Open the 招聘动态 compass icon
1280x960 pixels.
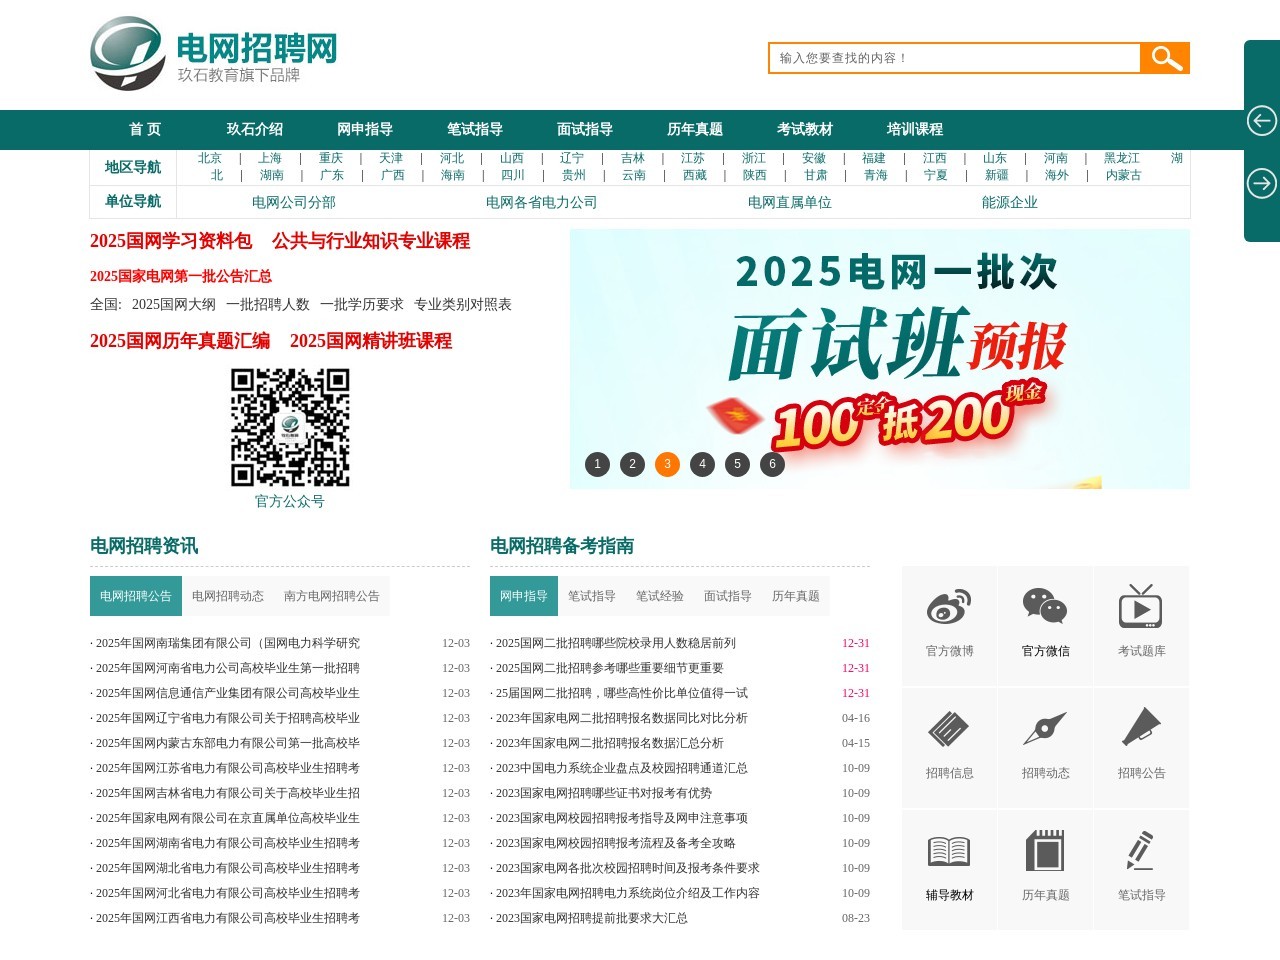pos(1044,730)
